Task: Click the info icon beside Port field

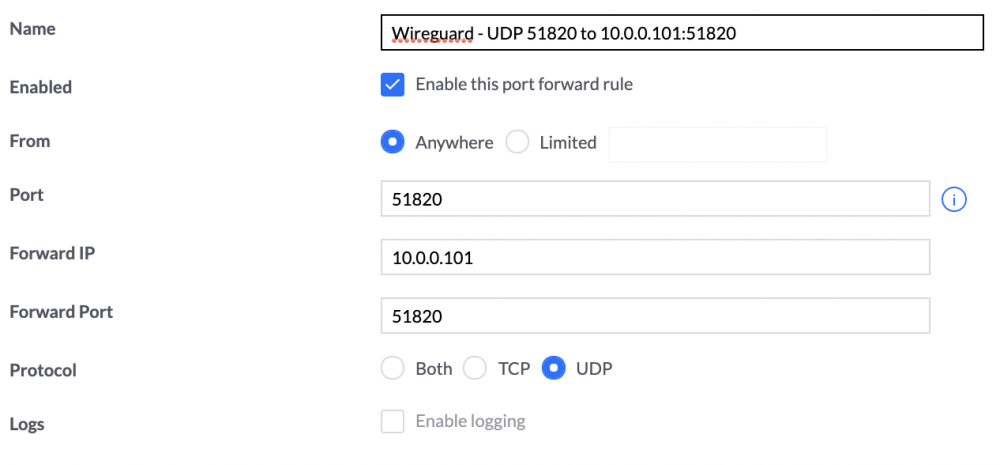Action: coord(953,200)
